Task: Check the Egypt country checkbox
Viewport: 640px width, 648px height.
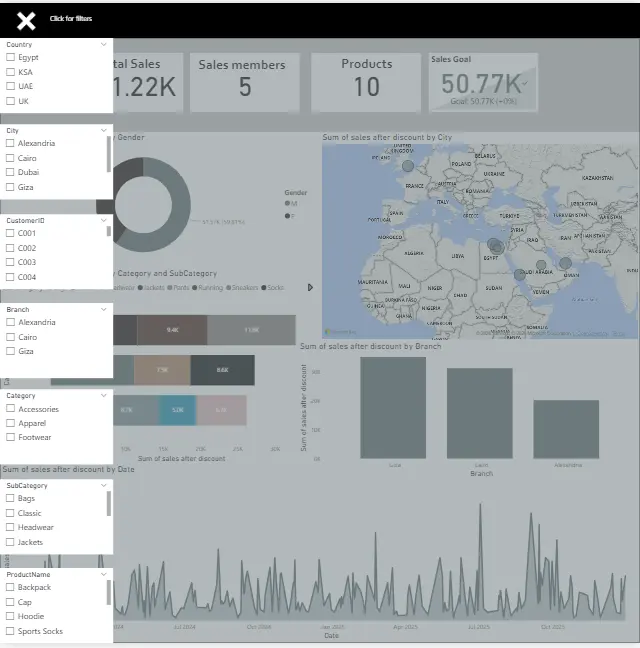Action: click(11, 57)
